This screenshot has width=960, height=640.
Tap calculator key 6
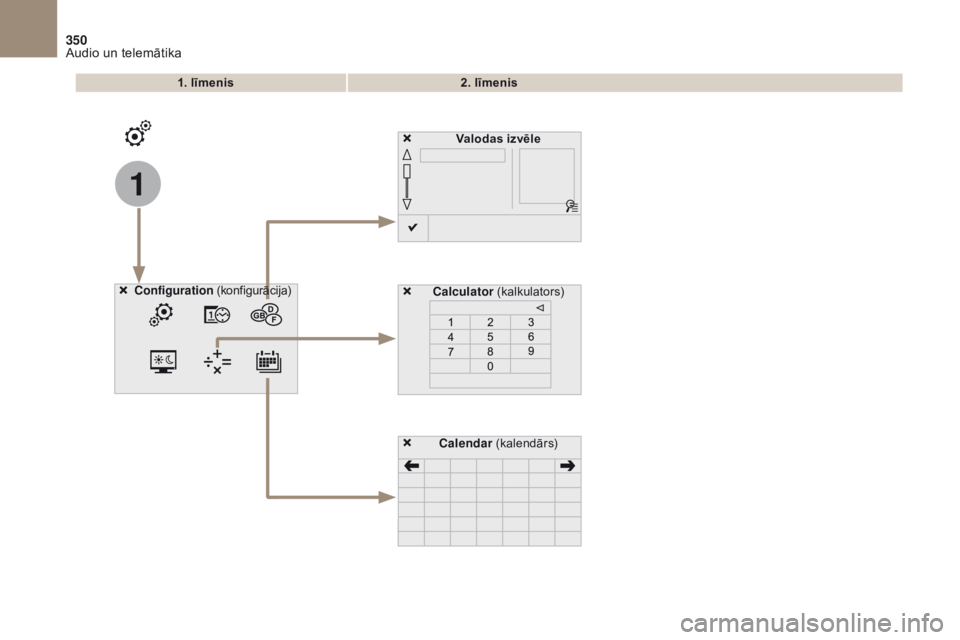coord(531,337)
